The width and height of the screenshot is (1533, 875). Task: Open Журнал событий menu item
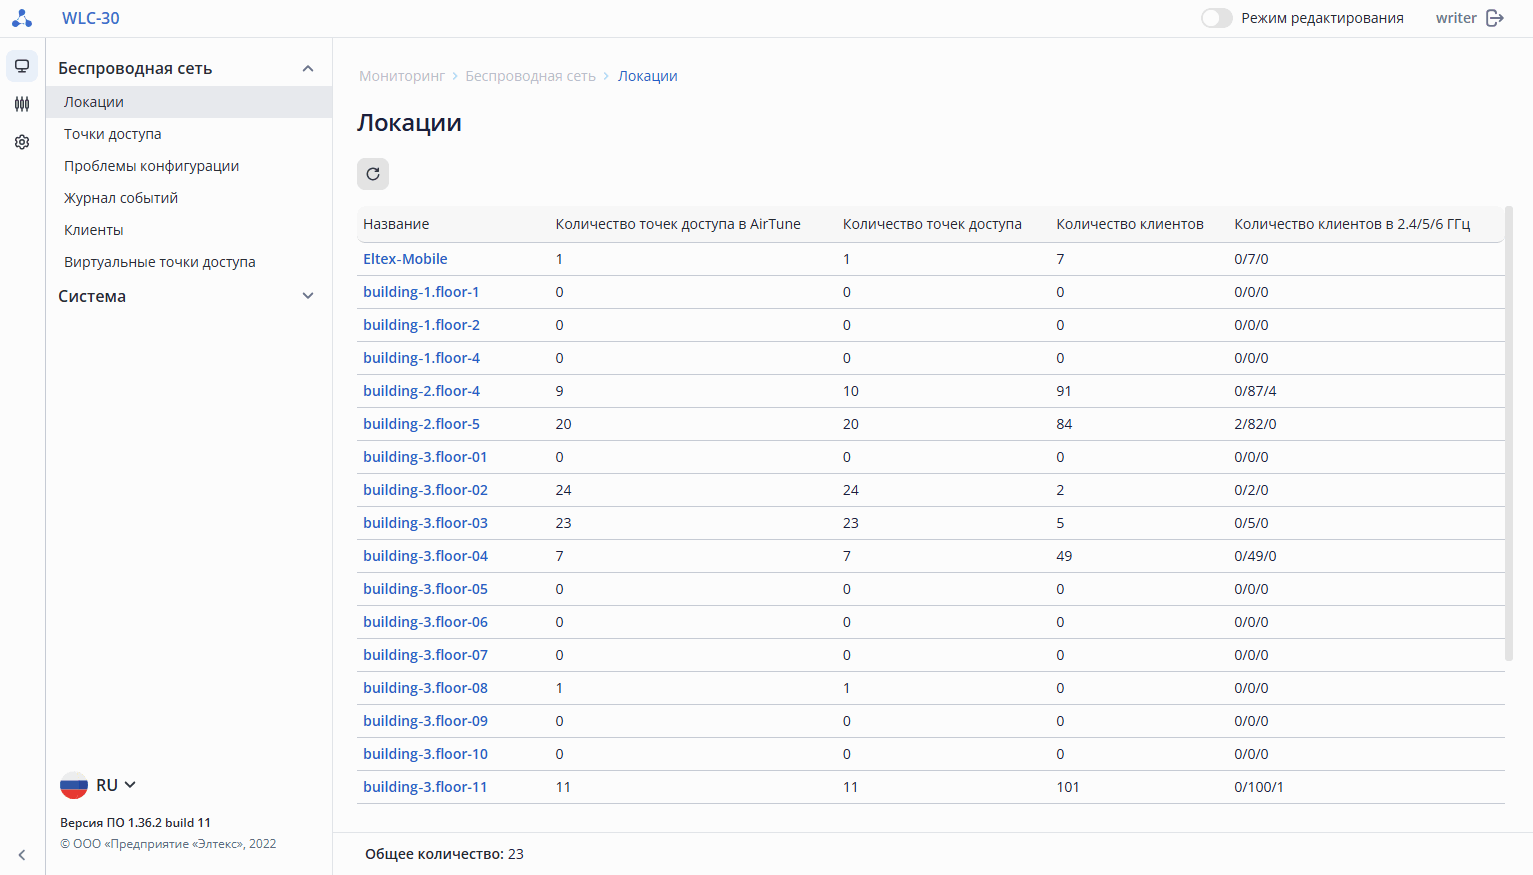tap(121, 198)
